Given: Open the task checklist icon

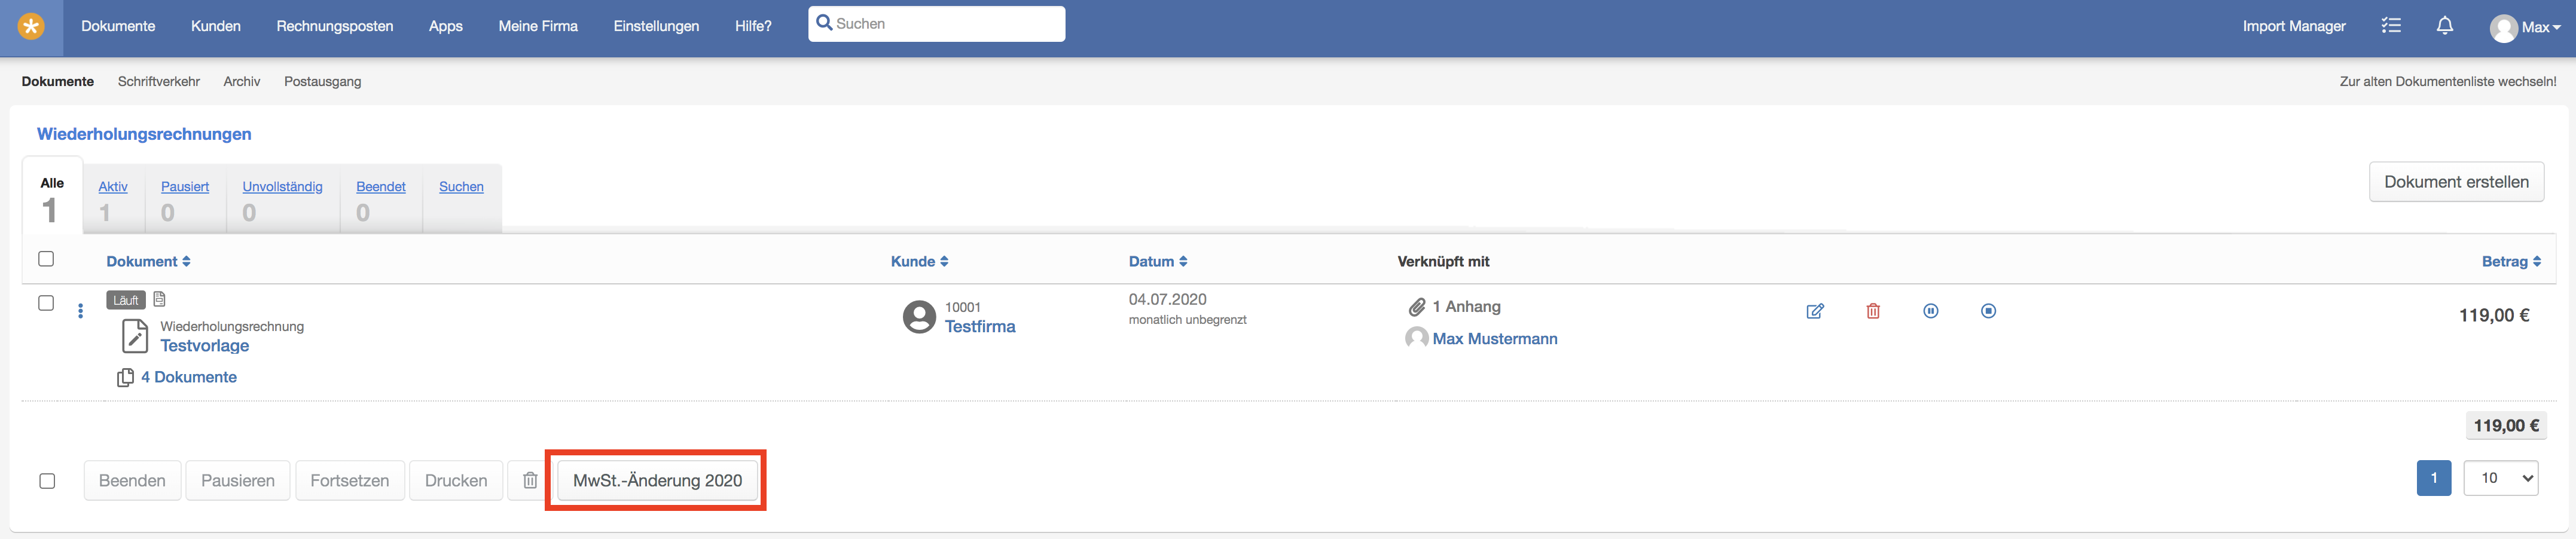Looking at the screenshot, I should tap(2391, 26).
